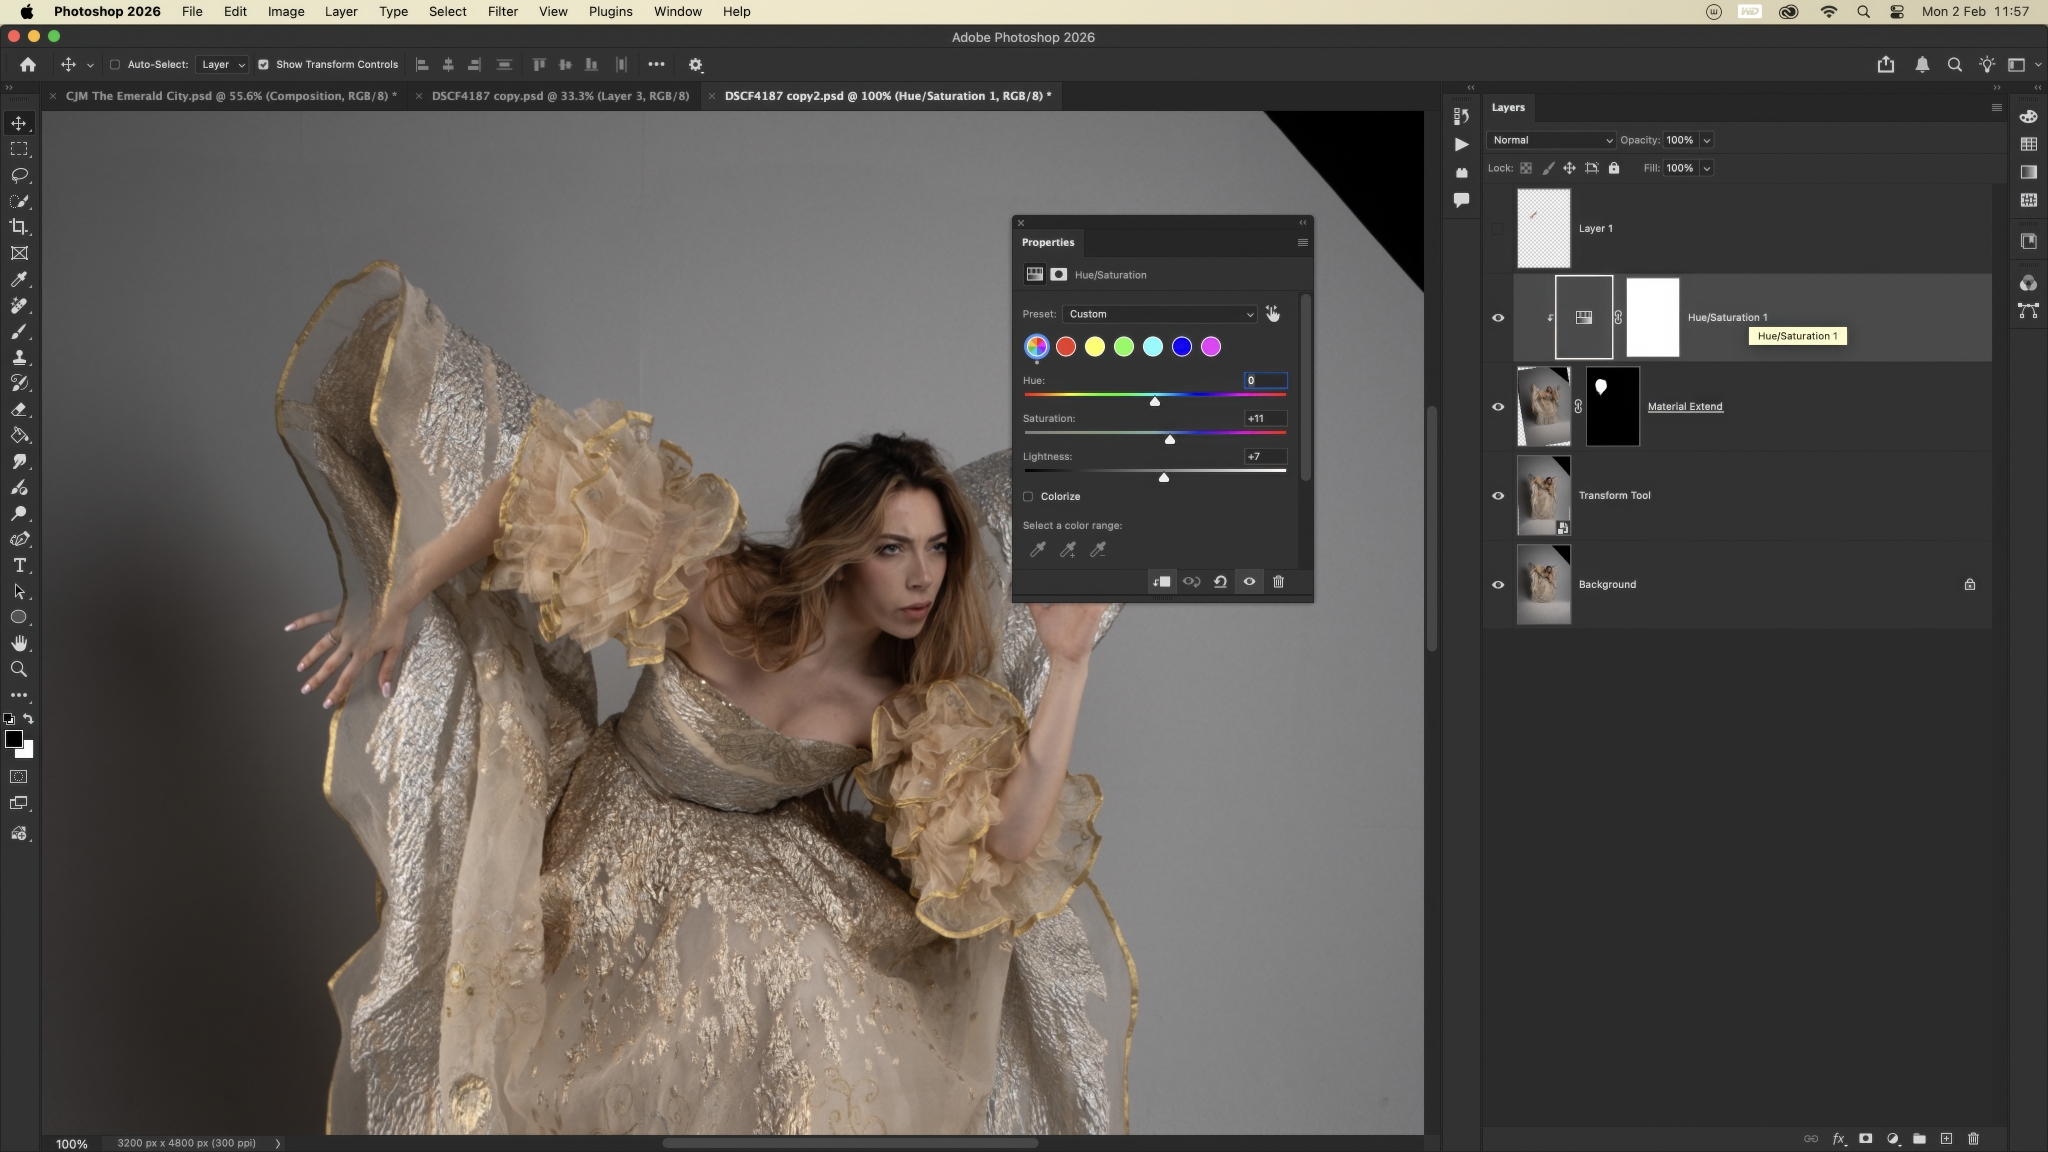The height and width of the screenshot is (1152, 2048).
Task: Select the Lasso tool
Action: click(19, 175)
